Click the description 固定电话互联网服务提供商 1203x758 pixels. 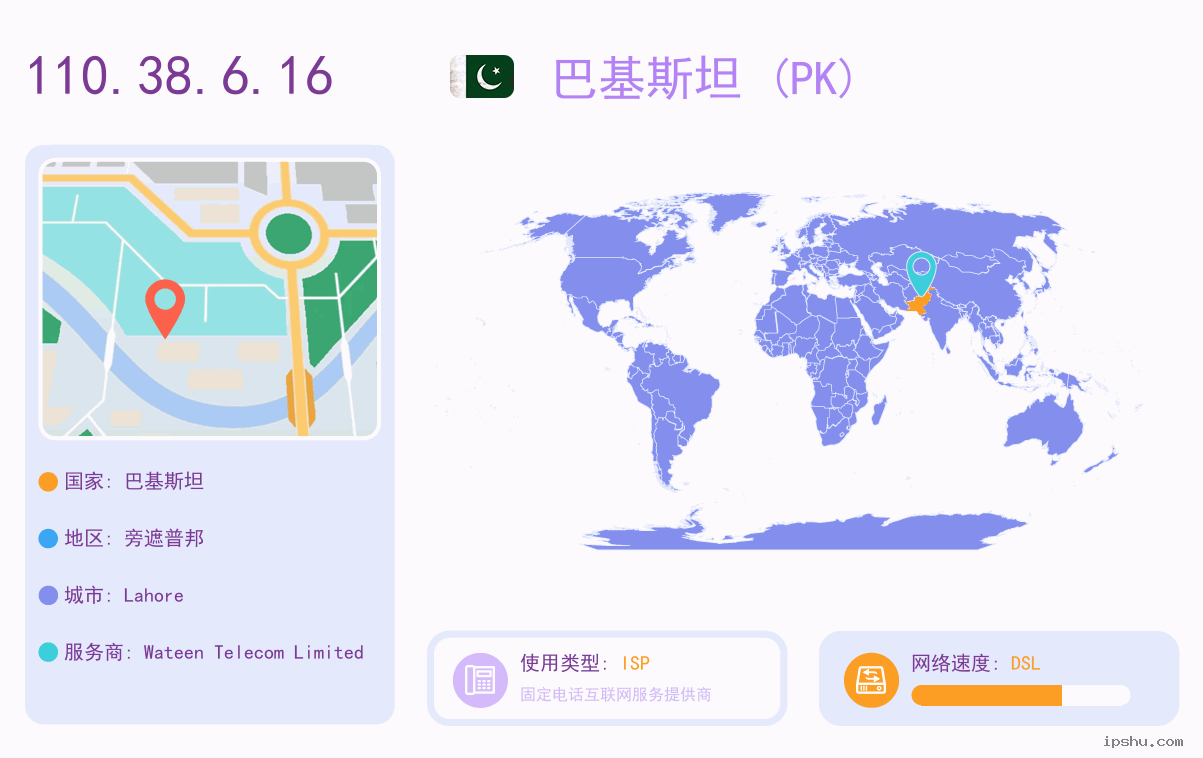point(615,694)
